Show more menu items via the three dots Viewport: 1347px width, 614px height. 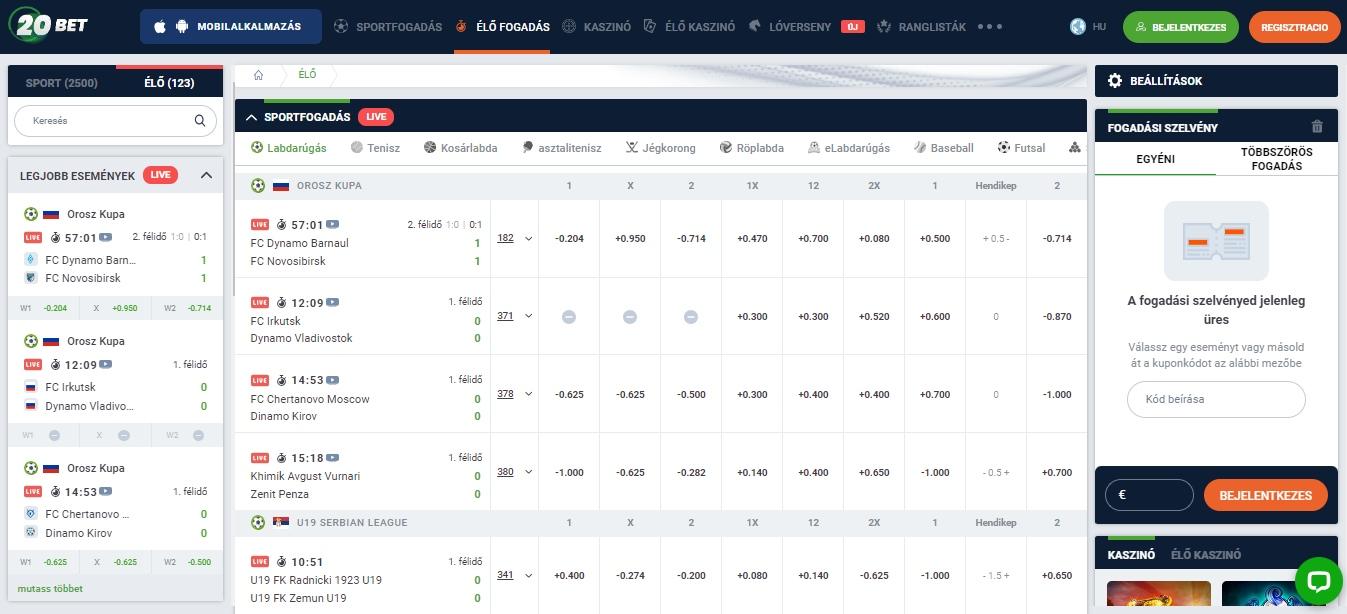point(989,27)
